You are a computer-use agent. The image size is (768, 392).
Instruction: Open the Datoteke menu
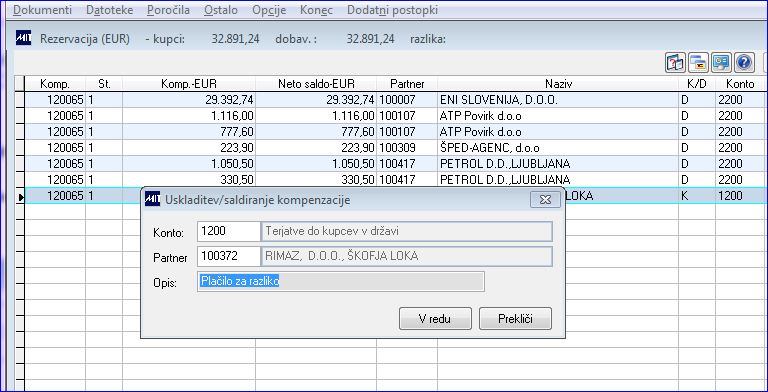pyautogui.click(x=110, y=10)
